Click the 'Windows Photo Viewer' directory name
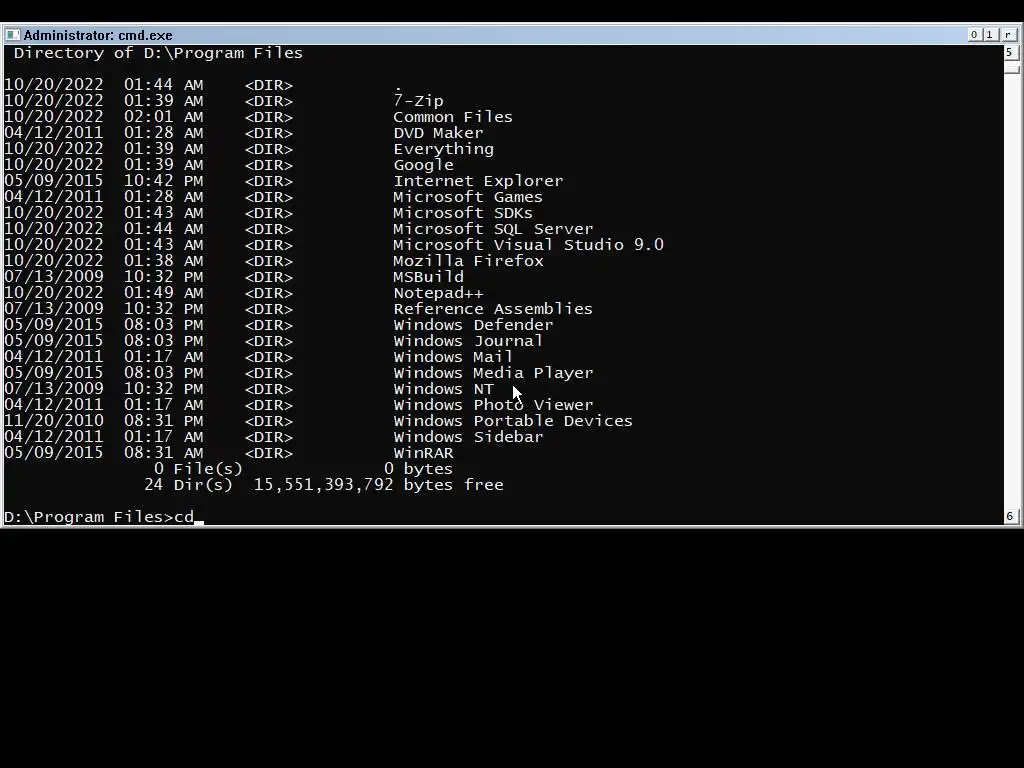This screenshot has height=768, width=1024. coord(493,405)
